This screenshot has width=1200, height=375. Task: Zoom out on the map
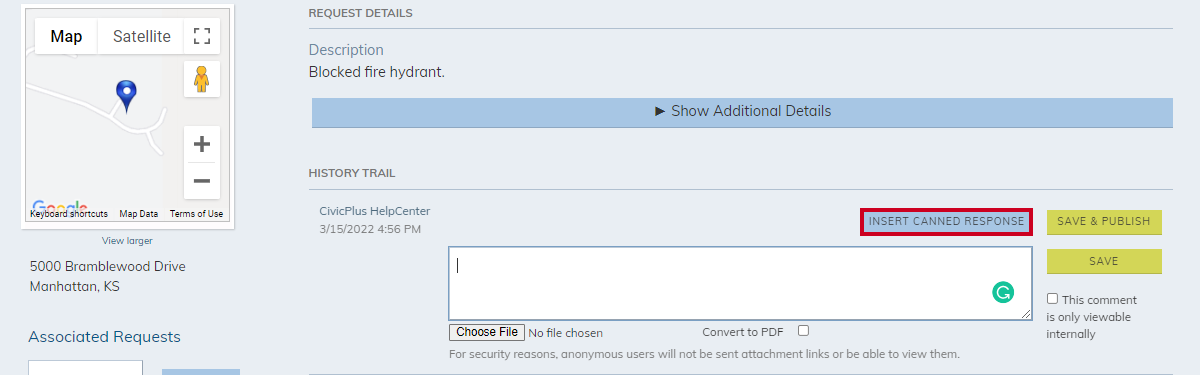pos(202,181)
